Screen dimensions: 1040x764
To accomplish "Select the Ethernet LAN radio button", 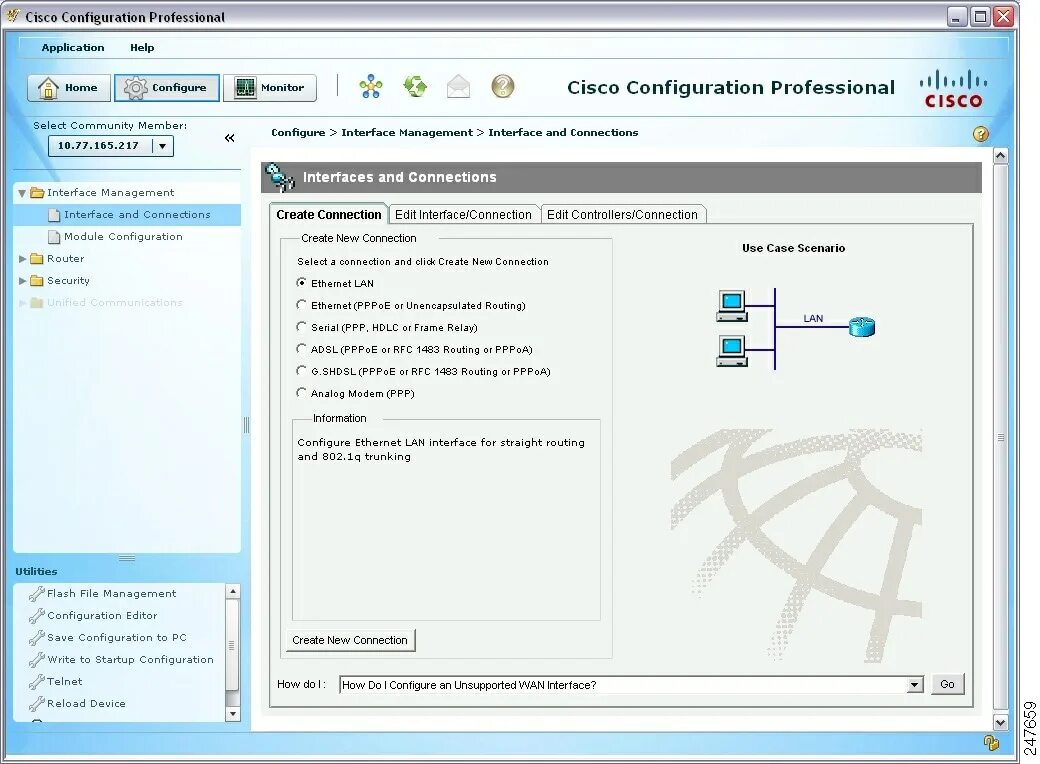I will click(x=301, y=283).
